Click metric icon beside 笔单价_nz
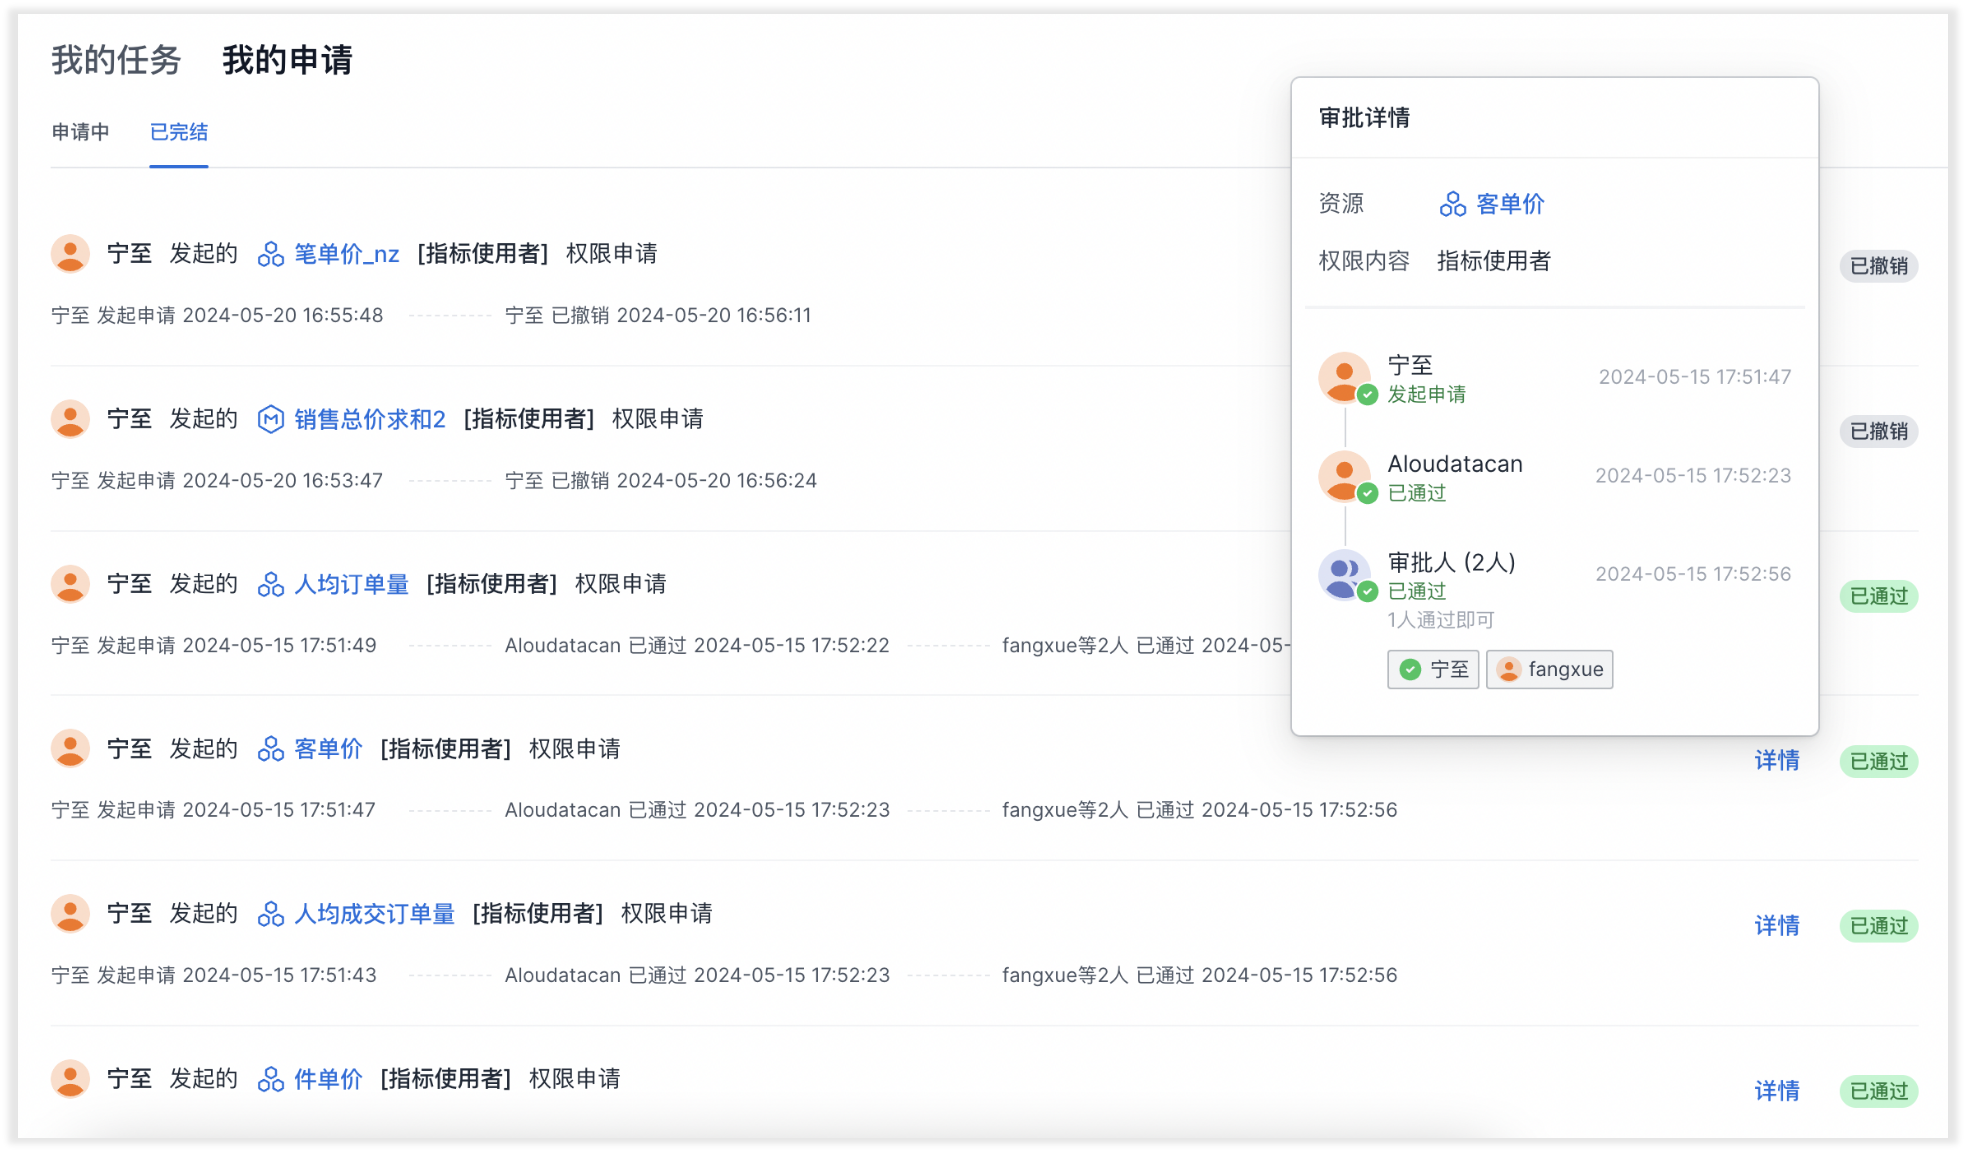This screenshot has width=1968, height=1154. click(x=270, y=254)
